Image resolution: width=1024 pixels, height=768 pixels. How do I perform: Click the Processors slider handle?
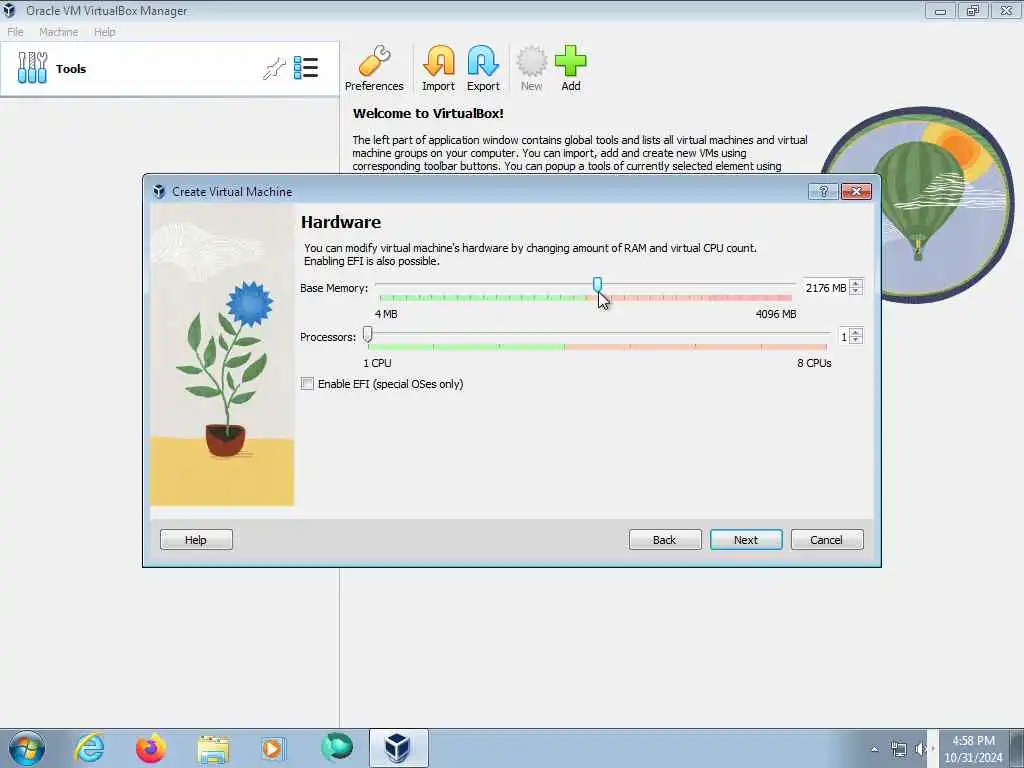(368, 334)
